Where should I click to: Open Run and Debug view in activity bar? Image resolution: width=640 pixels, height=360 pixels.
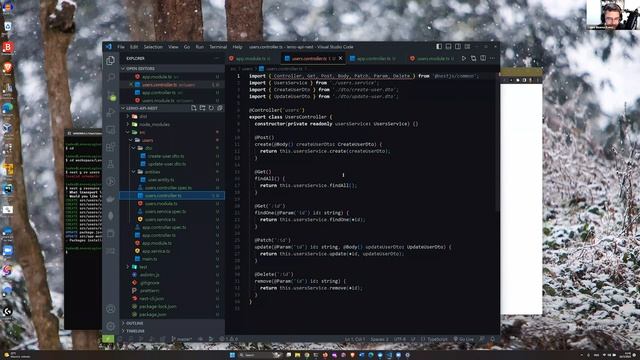pos(110,113)
